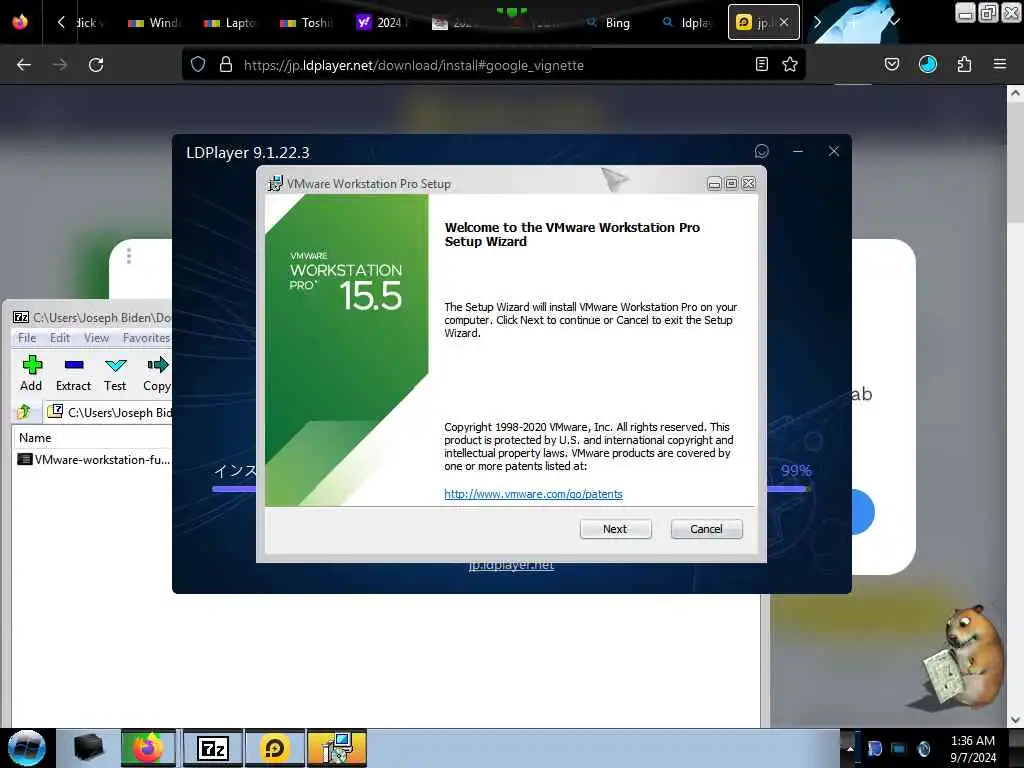
Task: Open the Firefox application menu
Action: point(1000,64)
